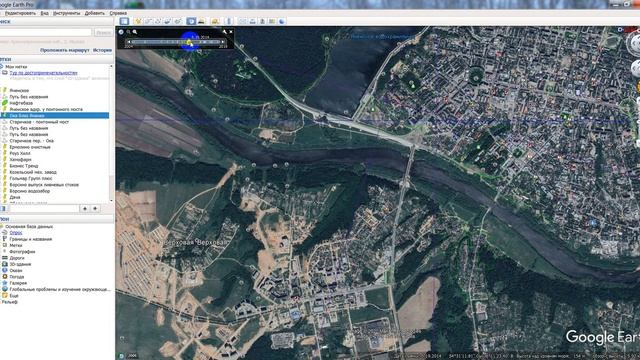Select the Нефтебаза polygon item
Image resolution: width=640 pixels, height=360 pixels.
pos(21,103)
